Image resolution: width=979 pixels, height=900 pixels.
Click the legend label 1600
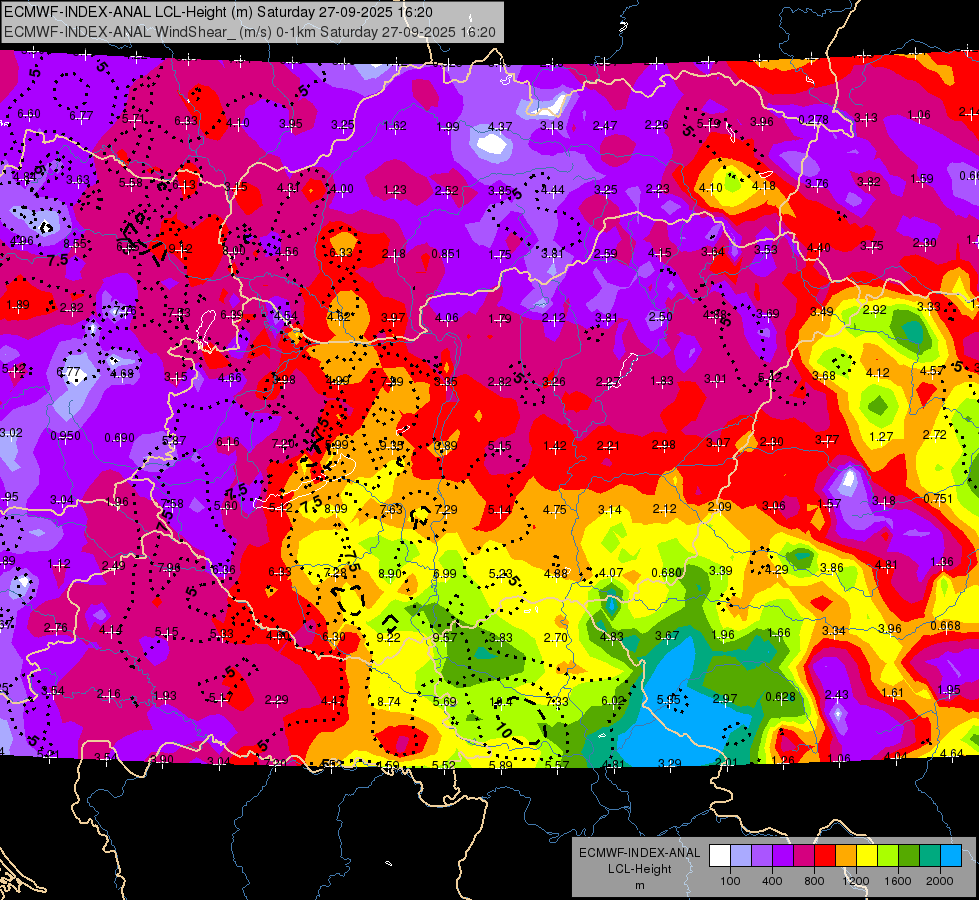click(898, 881)
